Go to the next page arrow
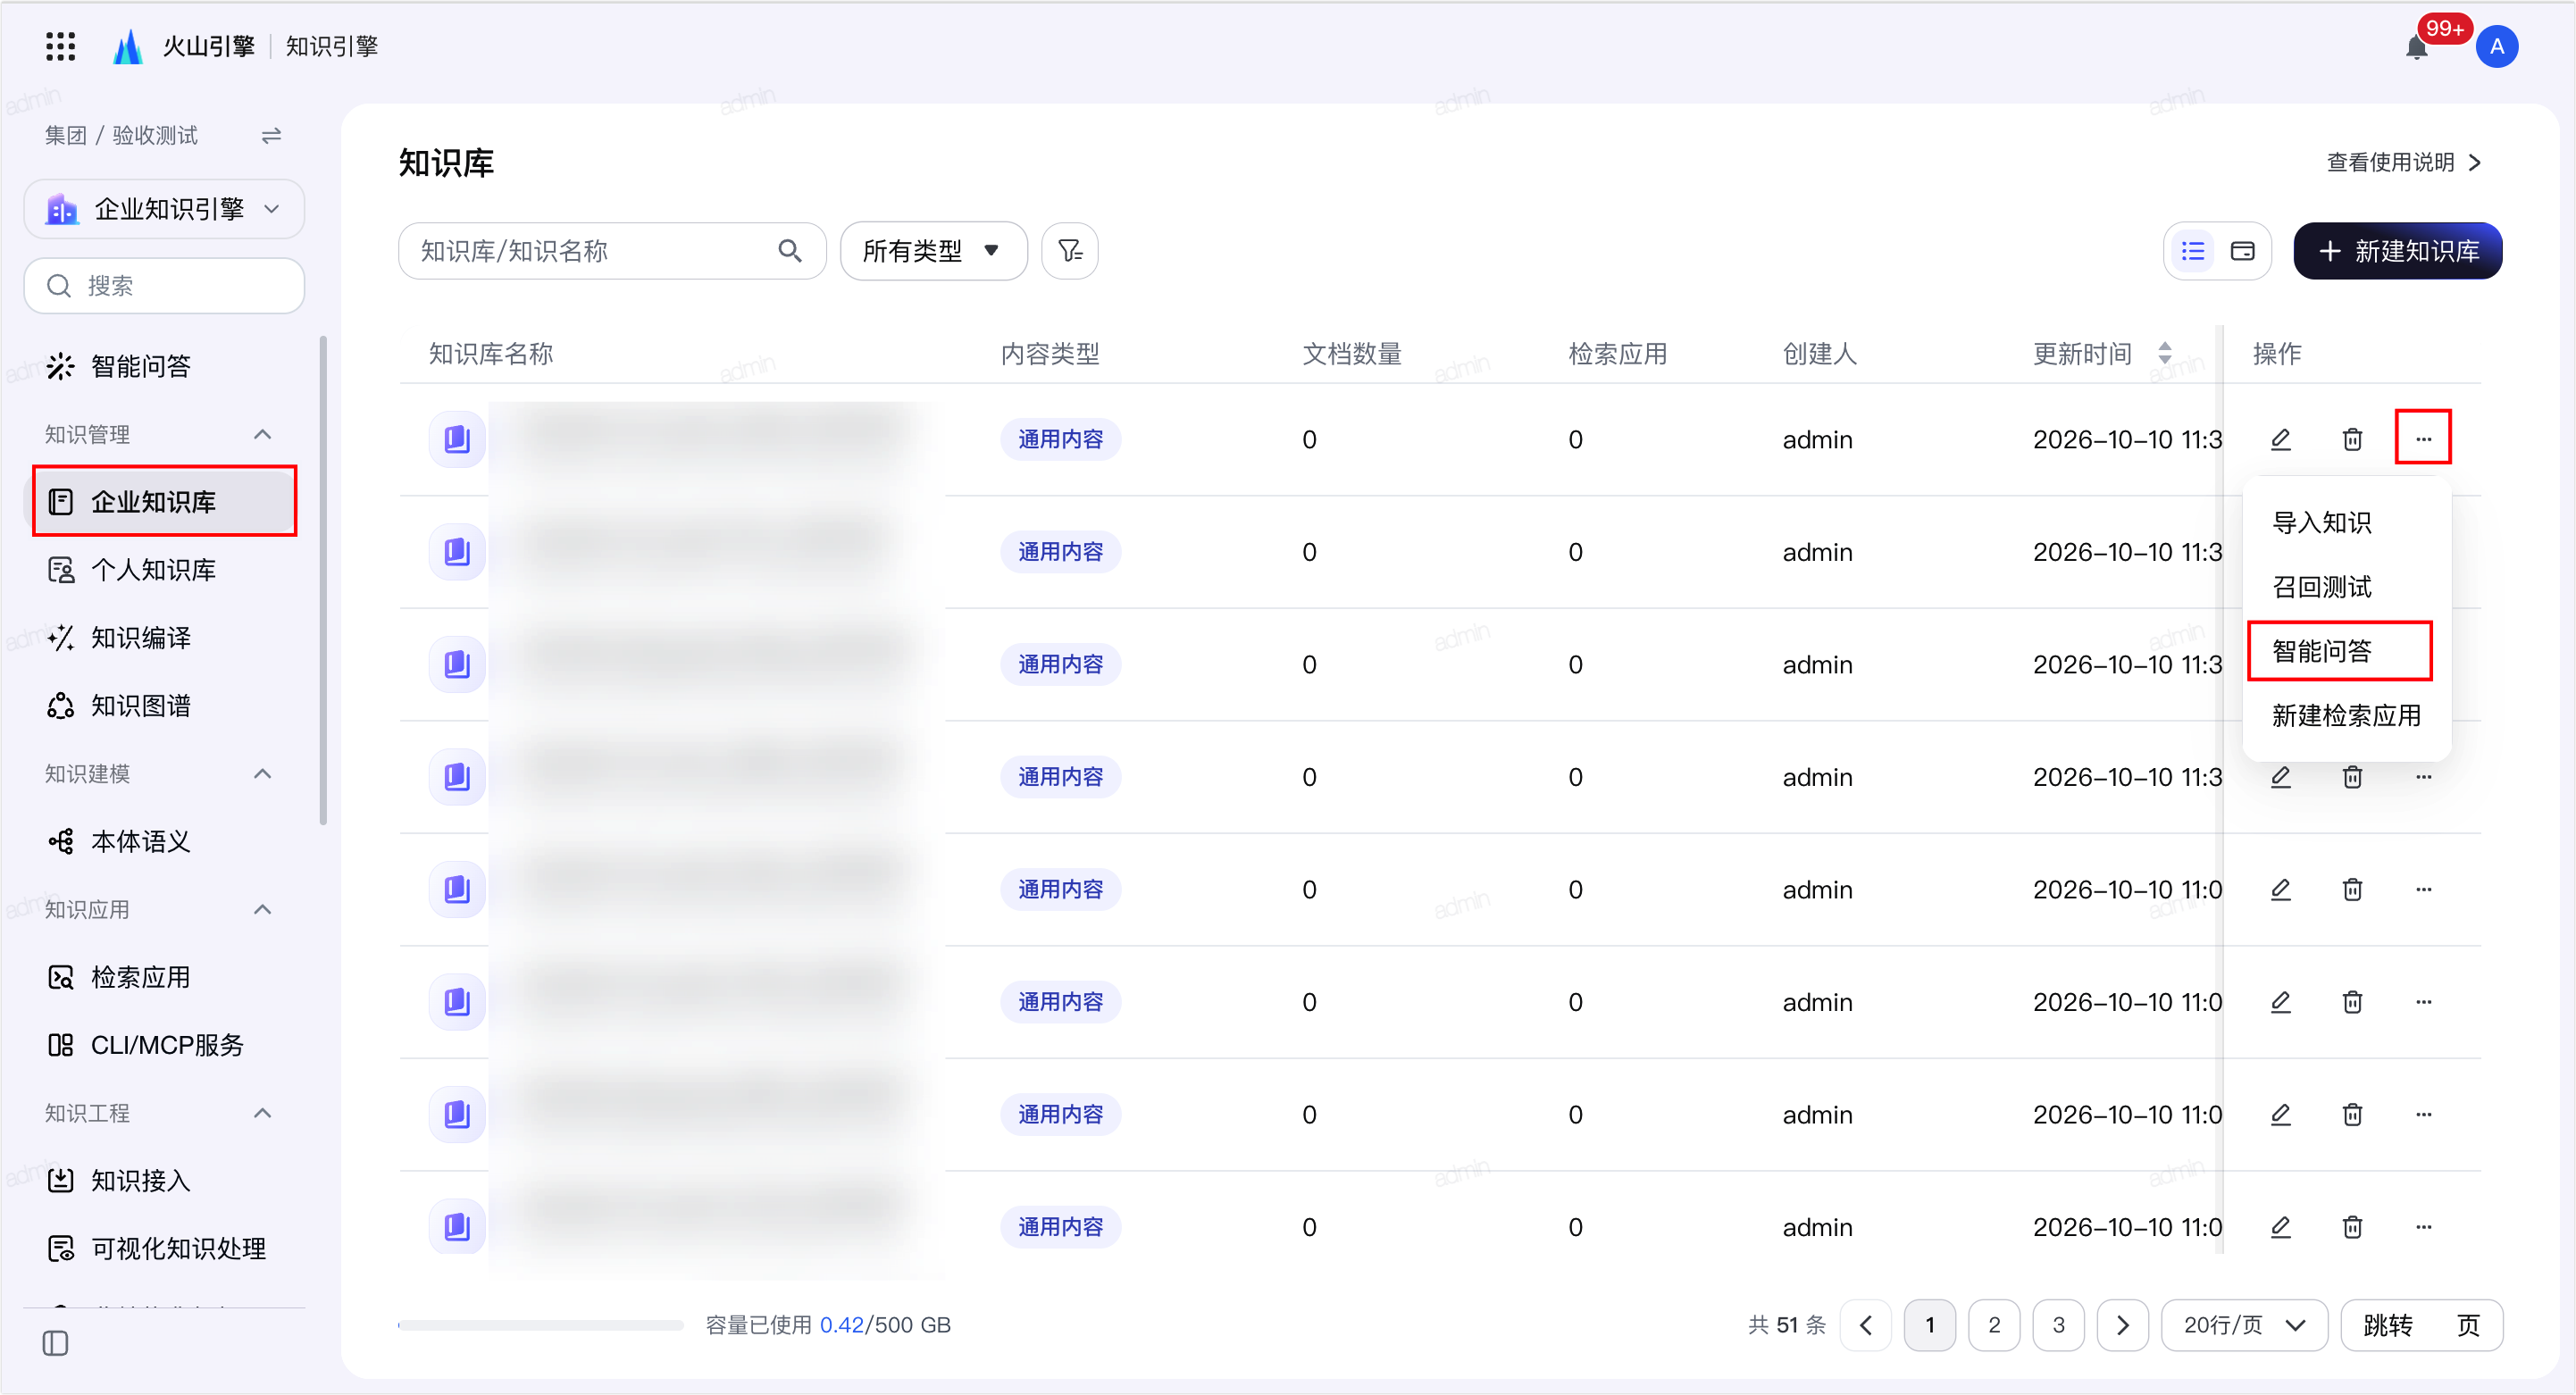 2123,1324
